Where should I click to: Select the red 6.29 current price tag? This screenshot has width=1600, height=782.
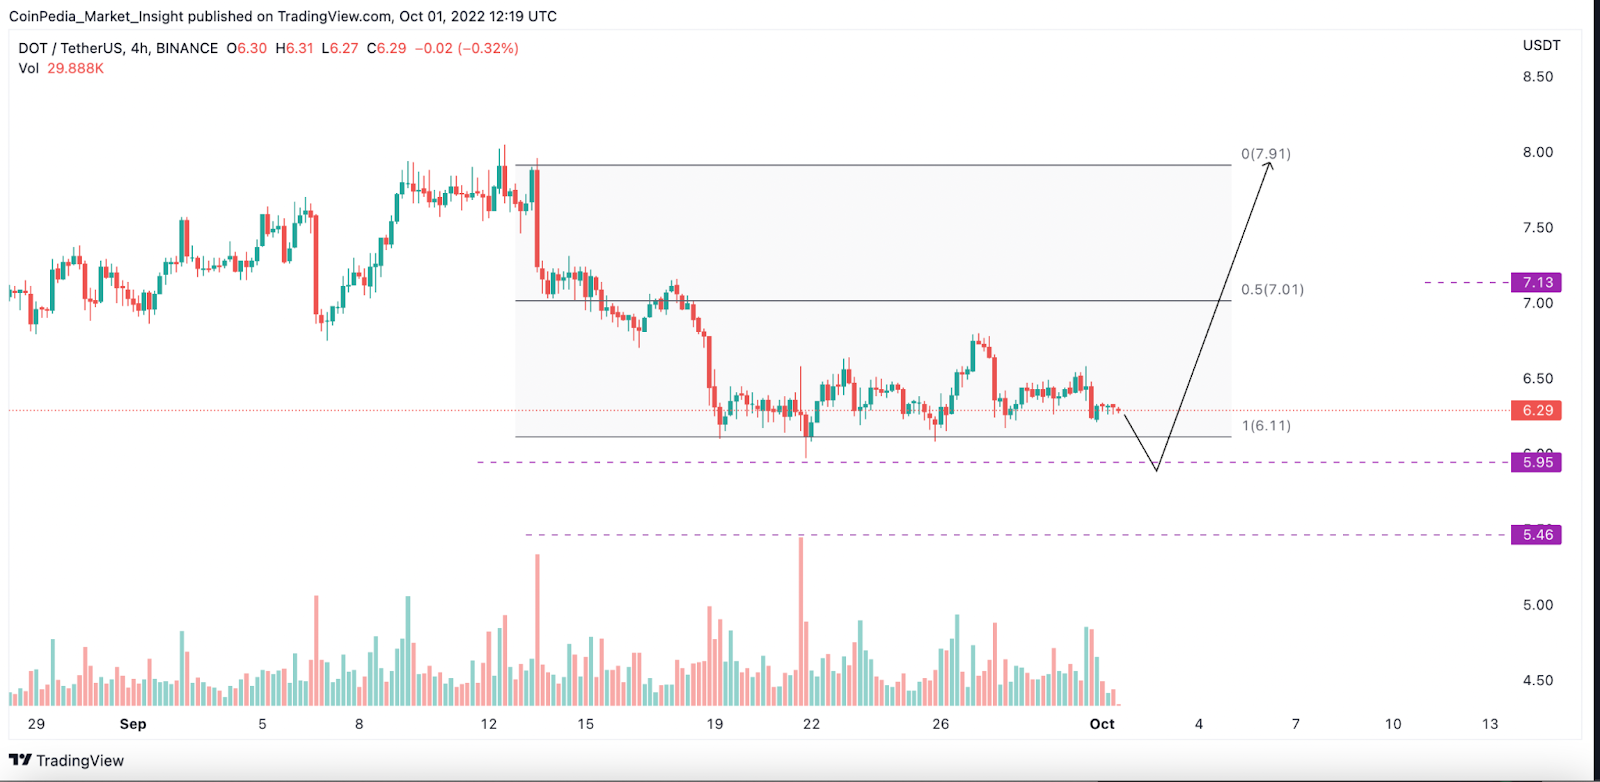pos(1537,411)
